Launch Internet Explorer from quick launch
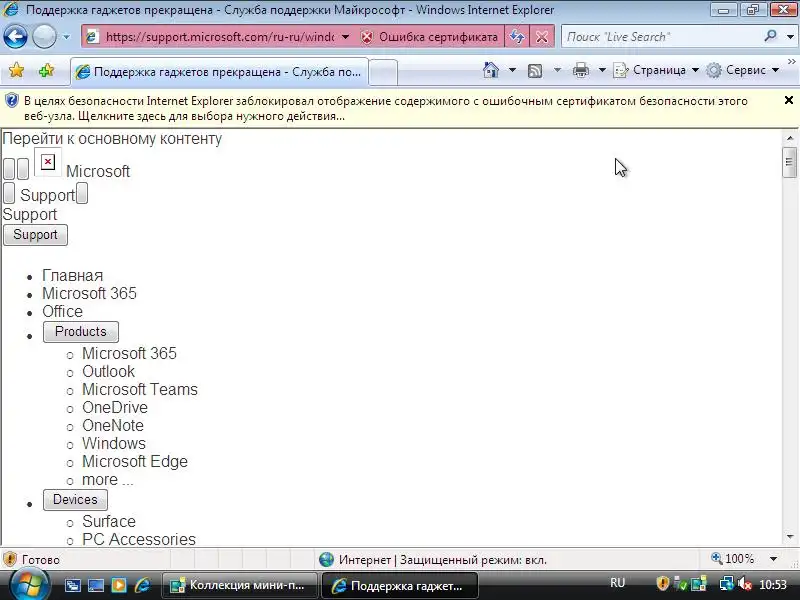Viewport: 800px width, 600px height. [142, 585]
